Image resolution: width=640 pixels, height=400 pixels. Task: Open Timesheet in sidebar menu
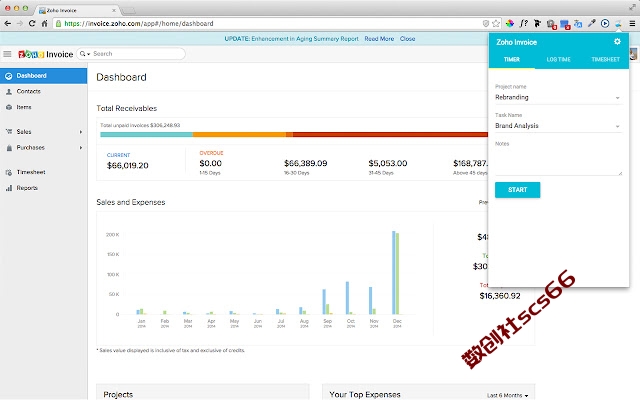click(43, 172)
